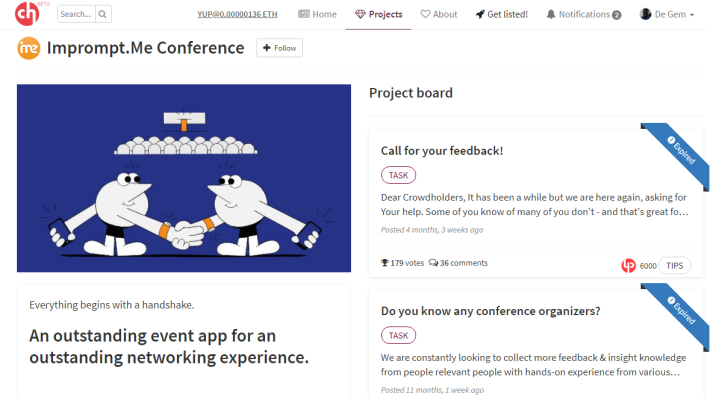This screenshot has width=710, height=397.
Task: Click the notifications bell icon
Action: coord(551,14)
